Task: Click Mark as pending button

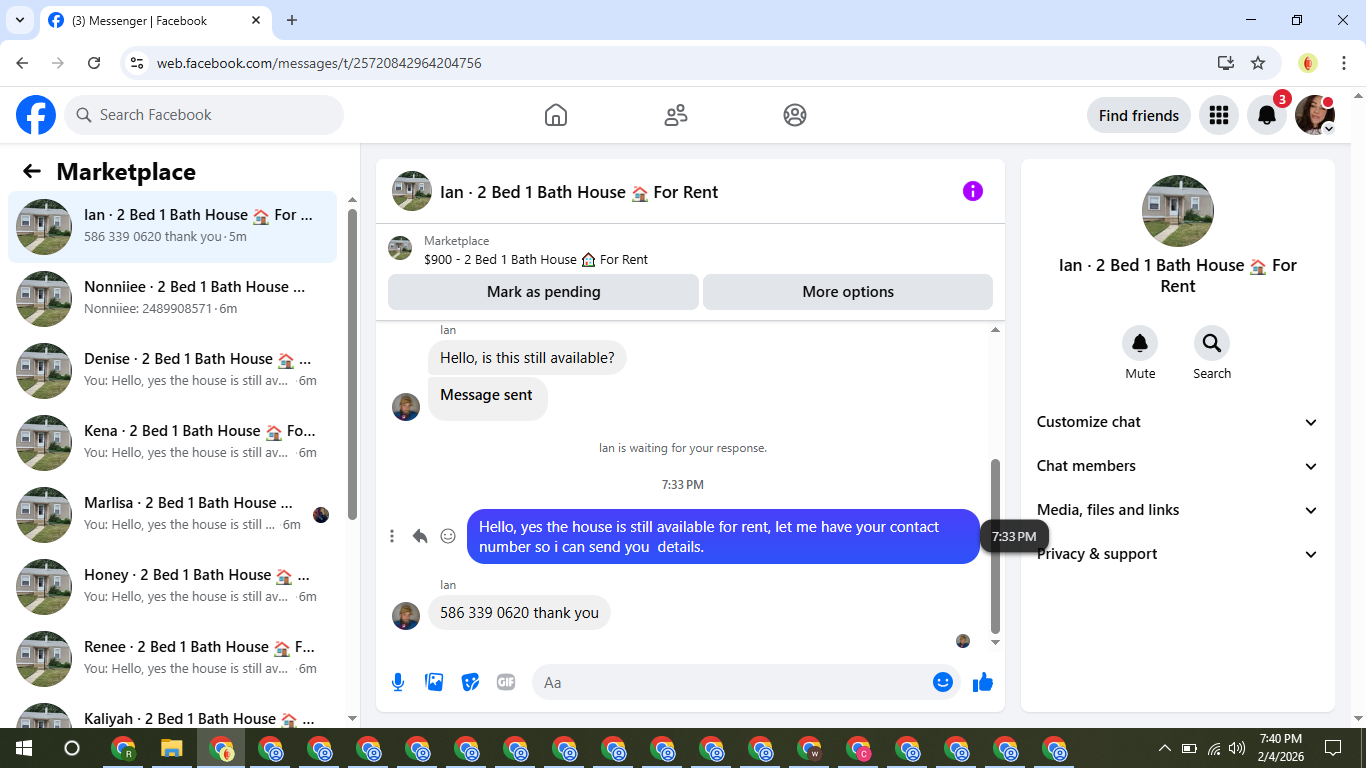Action: click(x=543, y=292)
